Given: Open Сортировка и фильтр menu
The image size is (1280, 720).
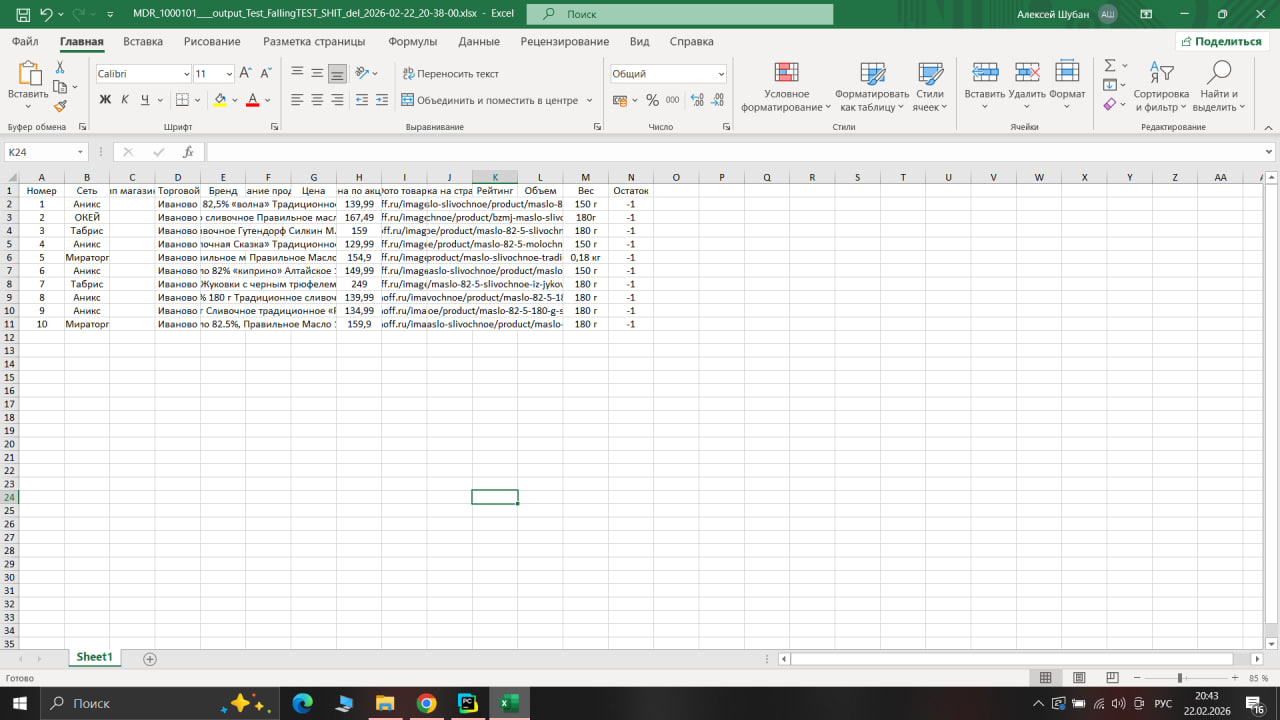Looking at the screenshot, I should [1161, 86].
